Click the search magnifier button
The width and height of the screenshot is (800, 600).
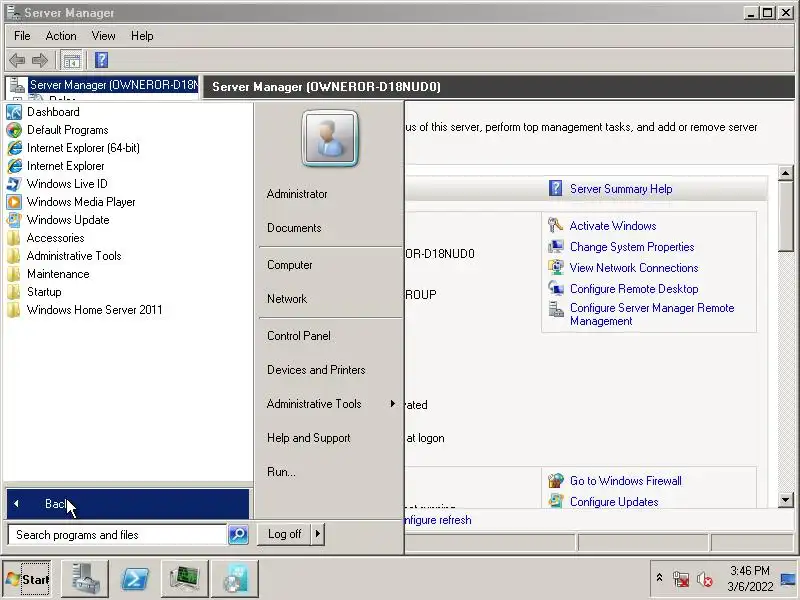(238, 534)
